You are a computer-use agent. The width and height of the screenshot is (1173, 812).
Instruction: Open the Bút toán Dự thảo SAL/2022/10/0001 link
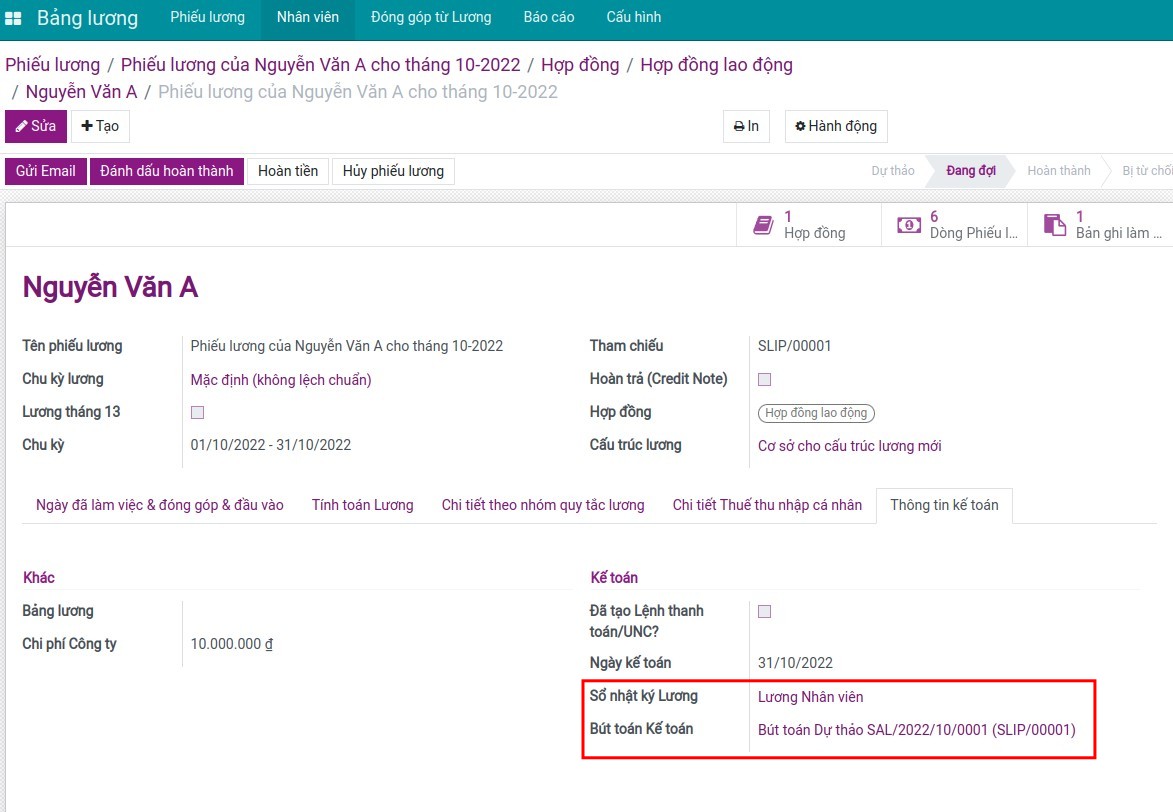coord(916,730)
